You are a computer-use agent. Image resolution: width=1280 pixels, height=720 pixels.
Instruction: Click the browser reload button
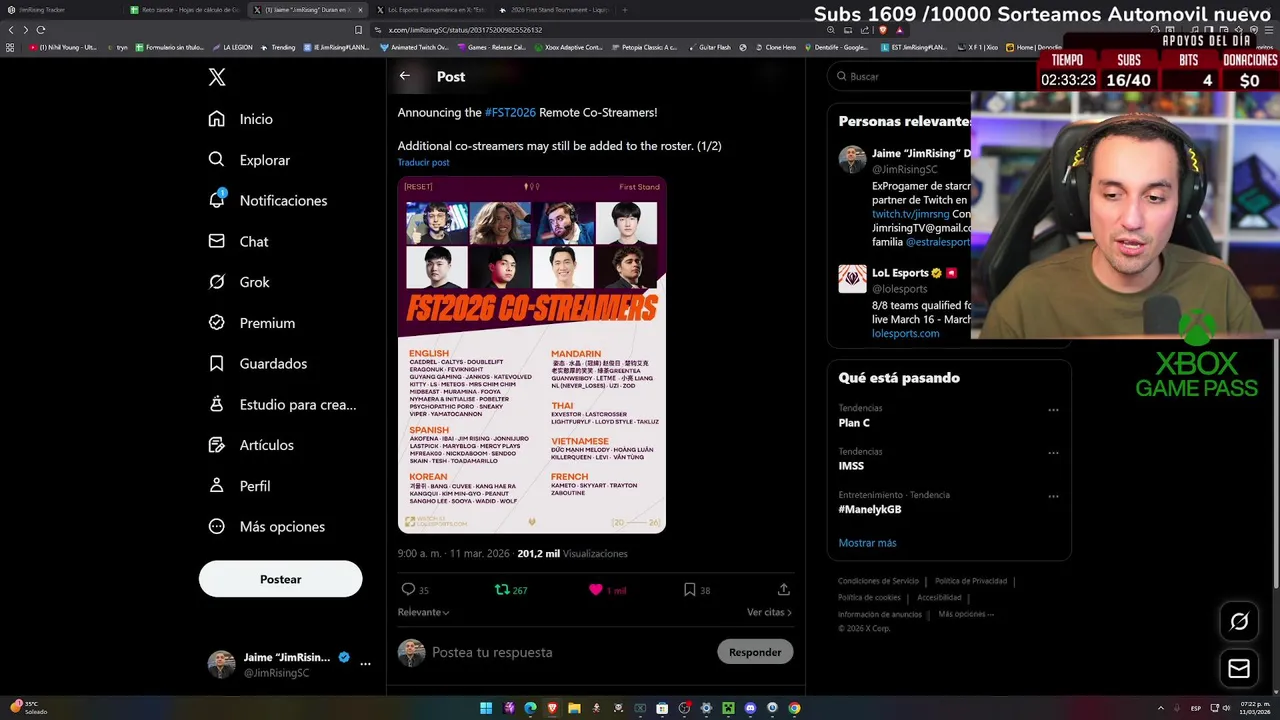point(41,30)
